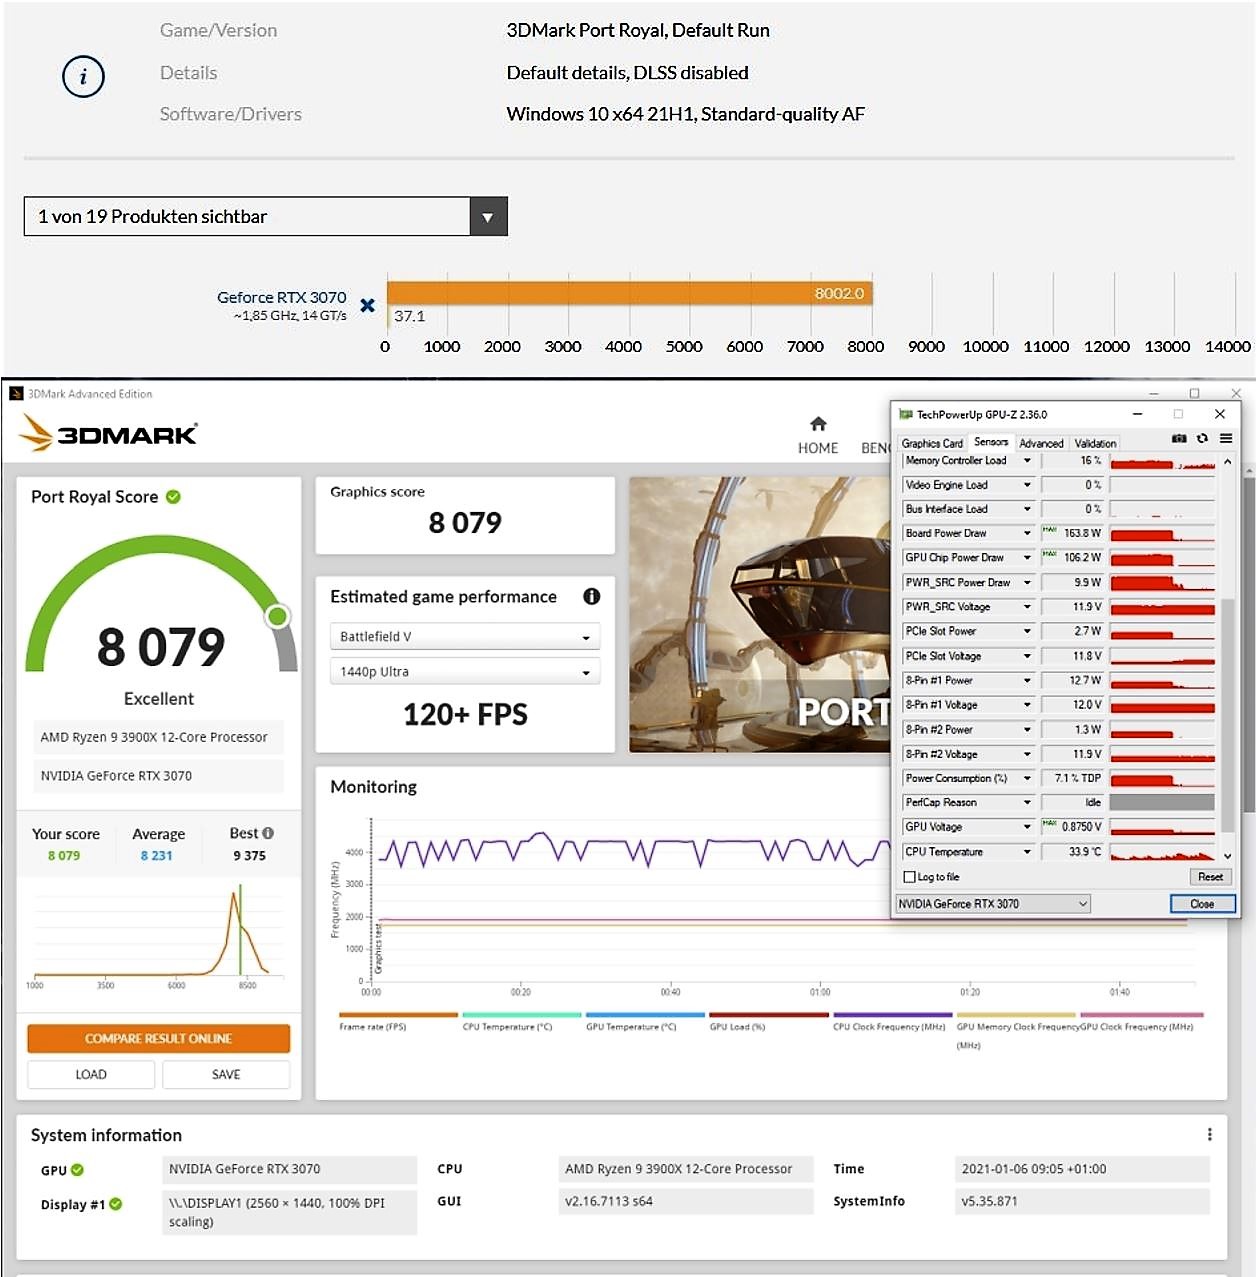Image resolution: width=1256 pixels, height=1277 pixels.
Task: Expand Board Power Draw sensor dropdown
Action: pyautogui.click(x=1027, y=534)
